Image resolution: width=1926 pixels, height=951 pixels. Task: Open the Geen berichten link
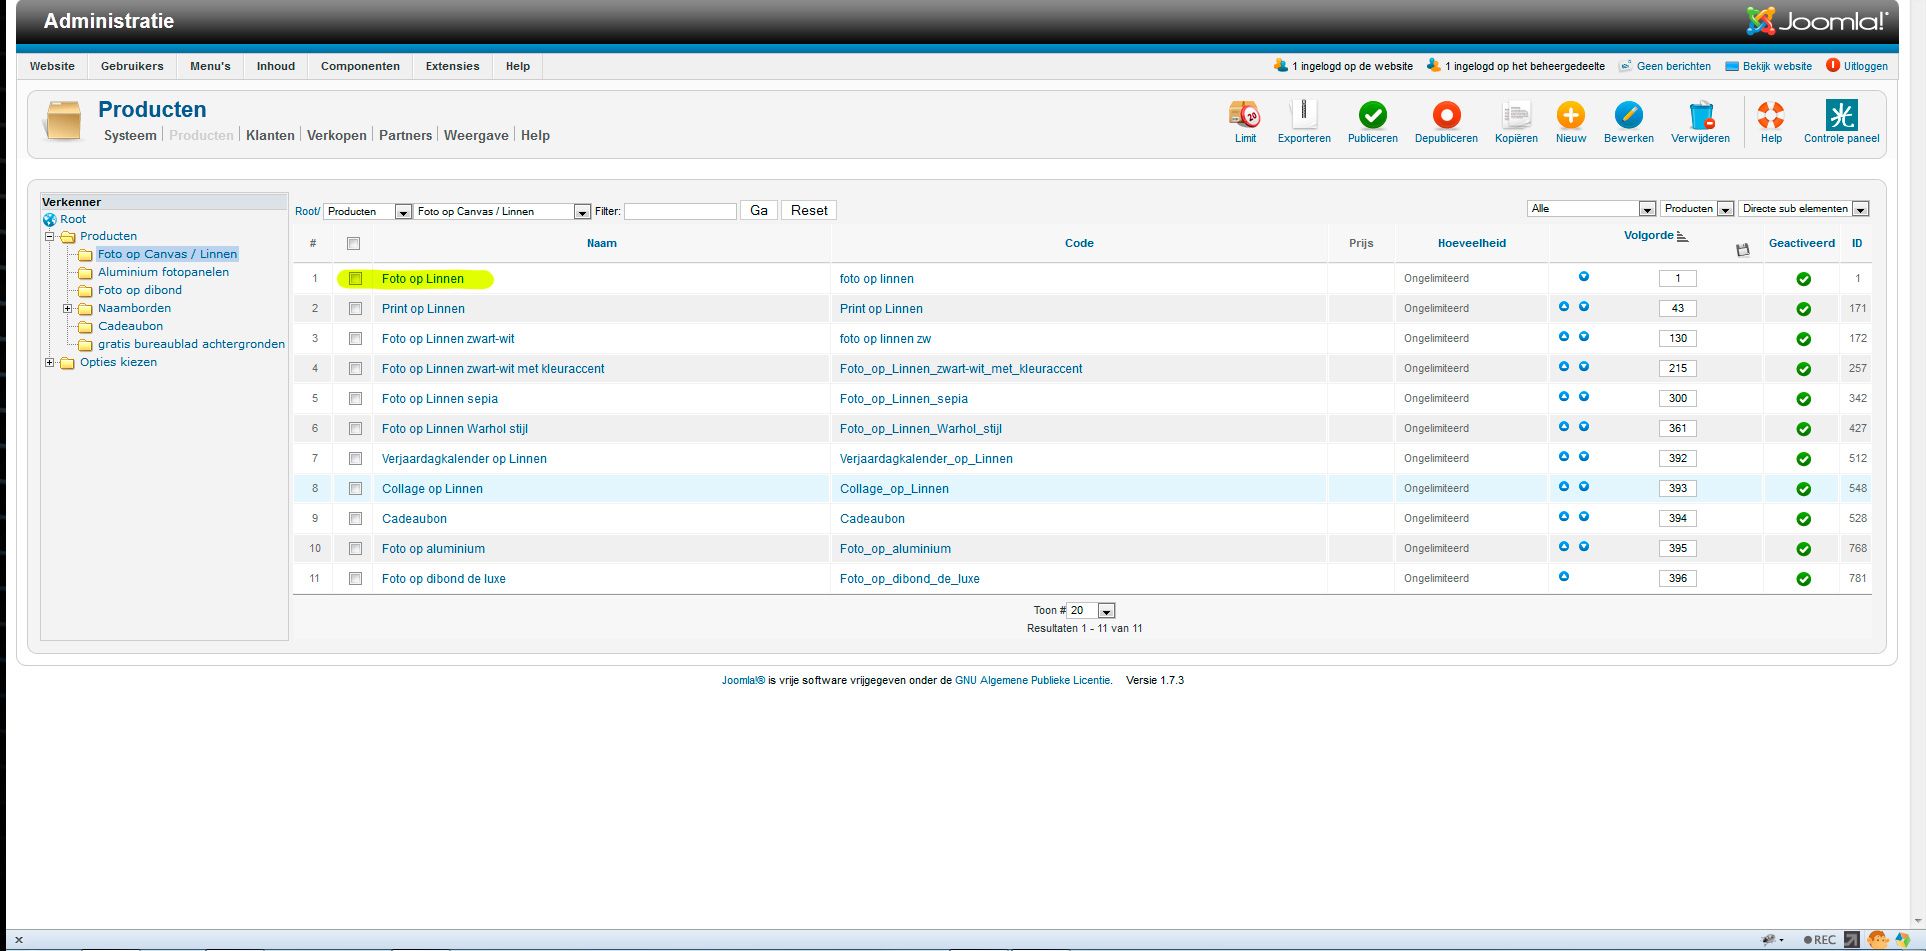pos(1674,67)
